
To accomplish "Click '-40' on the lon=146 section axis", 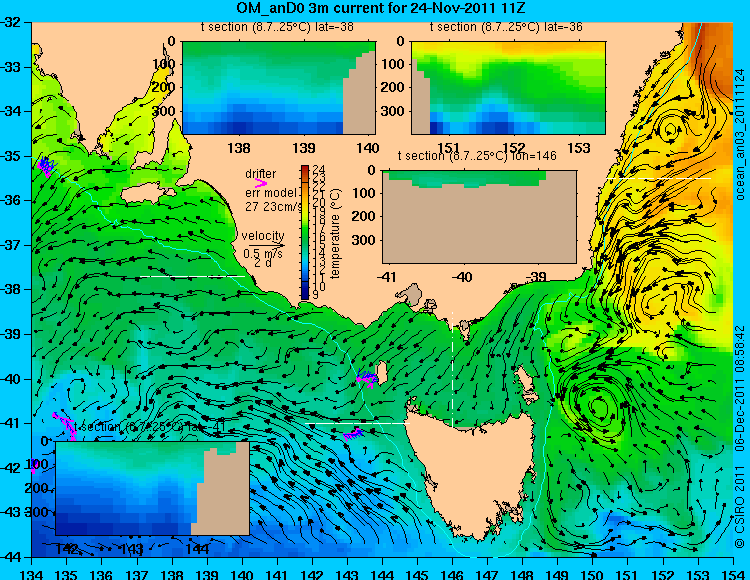I will 462,276.
